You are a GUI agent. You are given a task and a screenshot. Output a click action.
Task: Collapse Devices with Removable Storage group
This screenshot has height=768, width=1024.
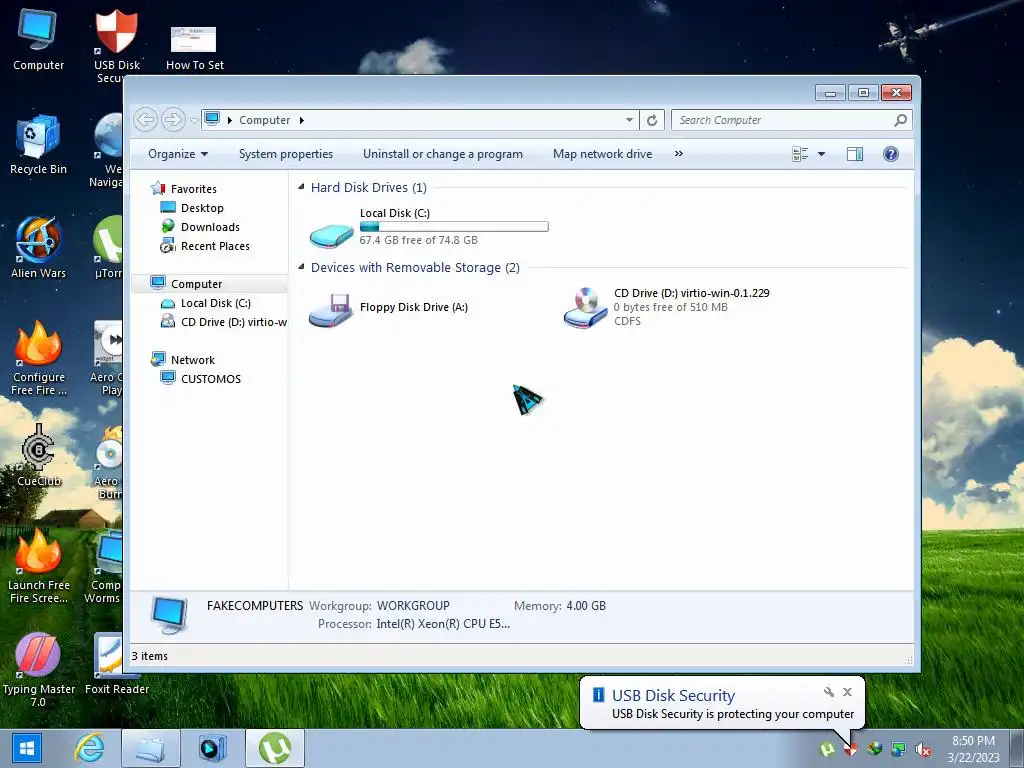pos(301,267)
